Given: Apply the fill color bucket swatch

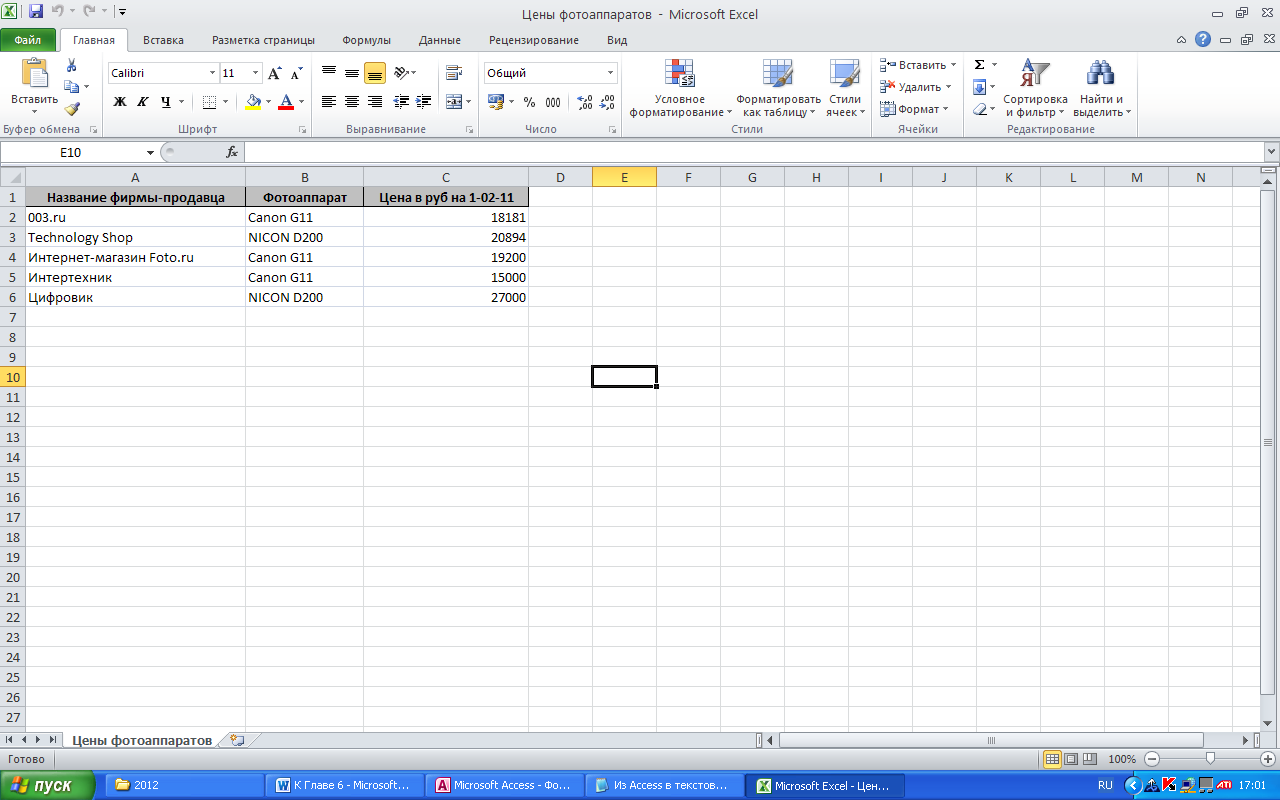Looking at the screenshot, I should (x=253, y=101).
